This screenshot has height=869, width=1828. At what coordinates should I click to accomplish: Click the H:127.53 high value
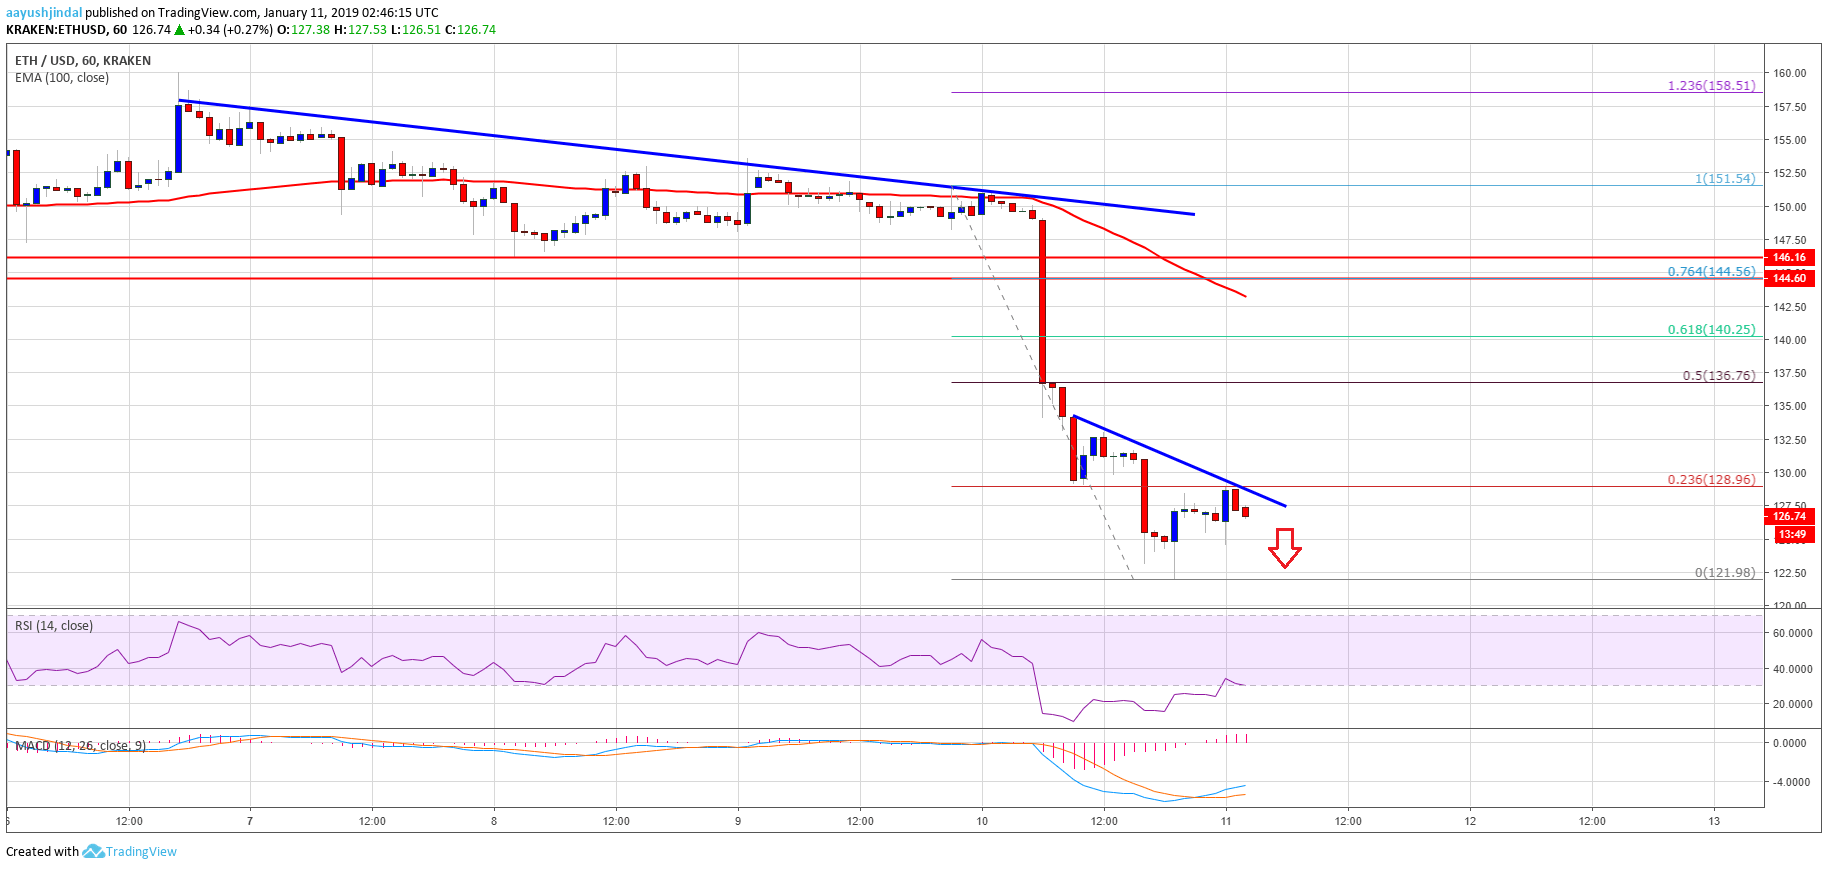point(360,30)
